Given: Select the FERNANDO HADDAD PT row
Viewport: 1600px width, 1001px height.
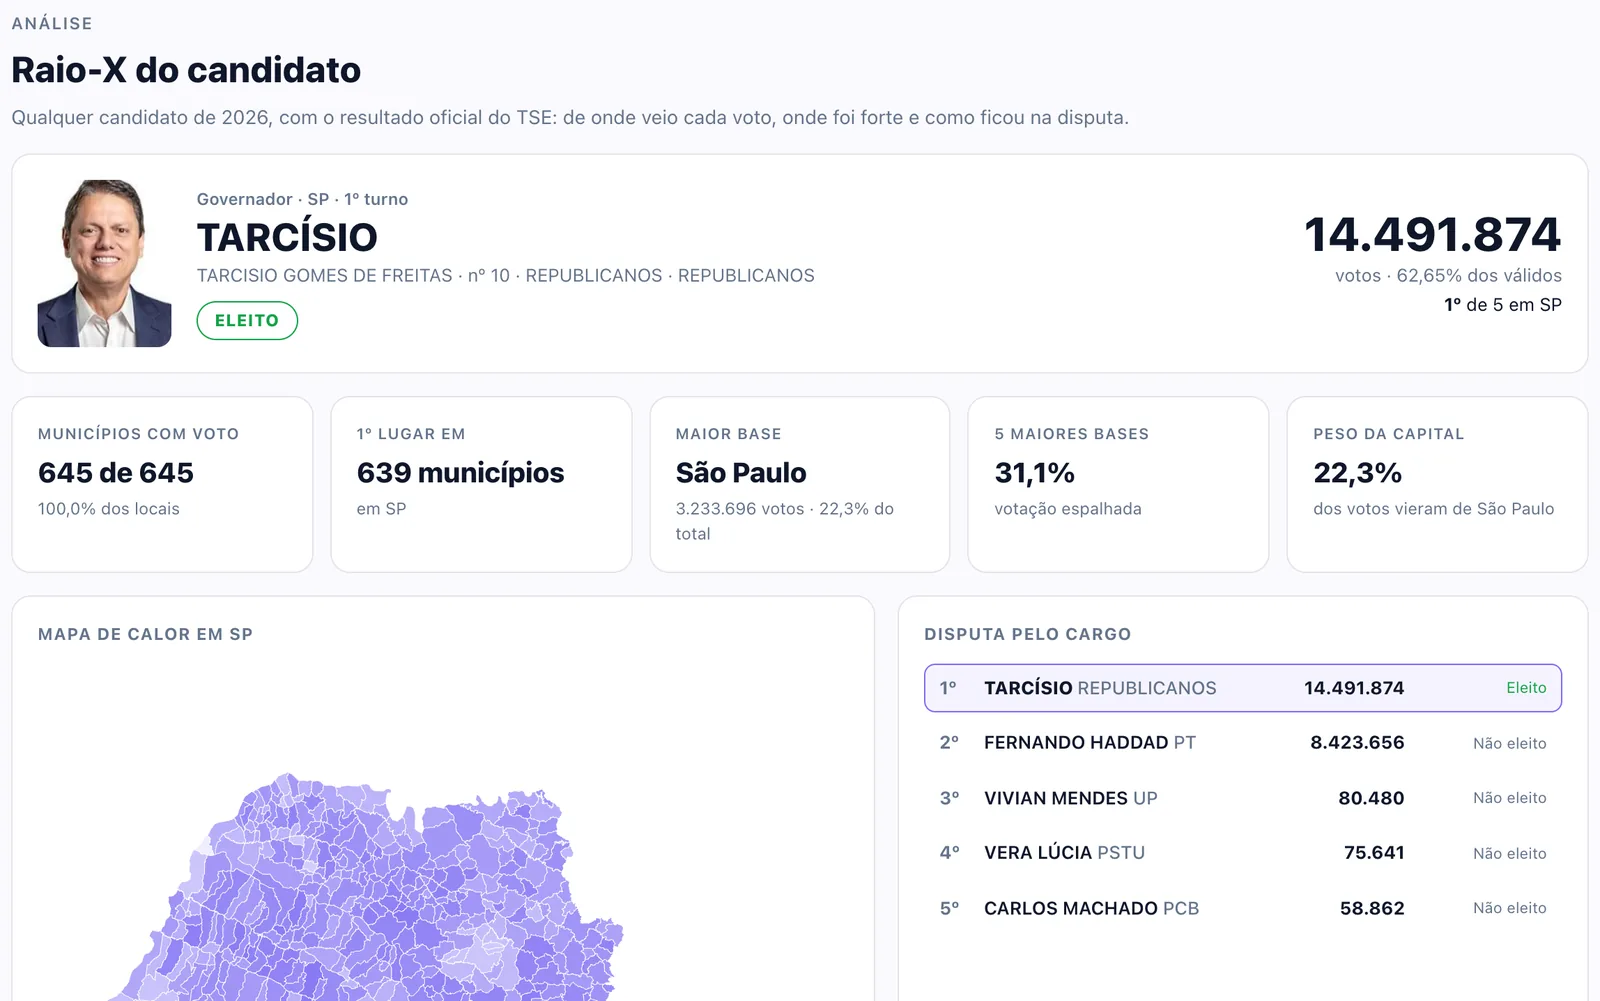Looking at the screenshot, I should (1242, 743).
